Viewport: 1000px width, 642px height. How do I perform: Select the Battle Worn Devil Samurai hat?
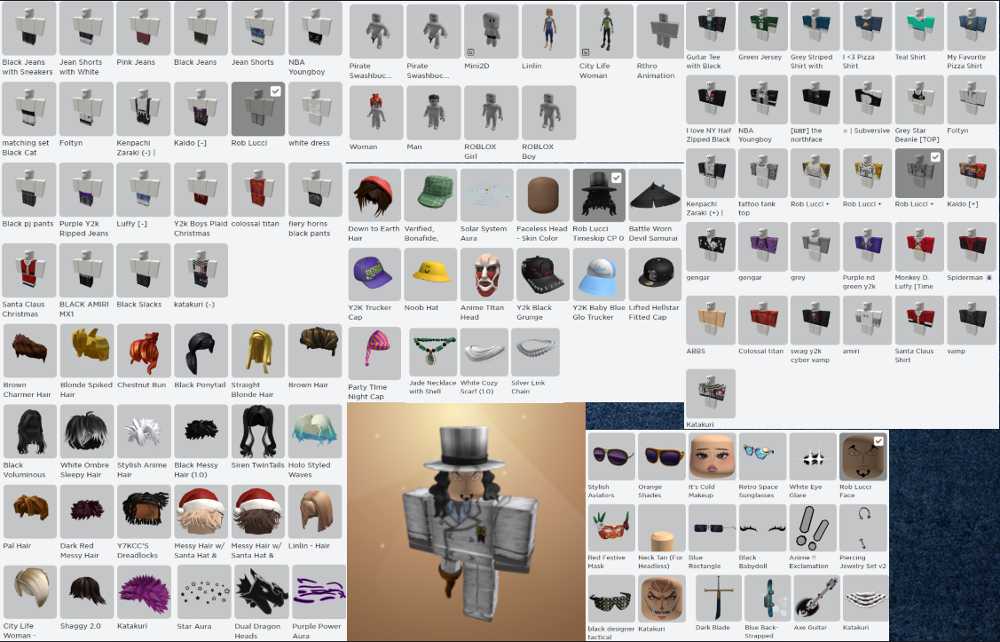[655, 195]
